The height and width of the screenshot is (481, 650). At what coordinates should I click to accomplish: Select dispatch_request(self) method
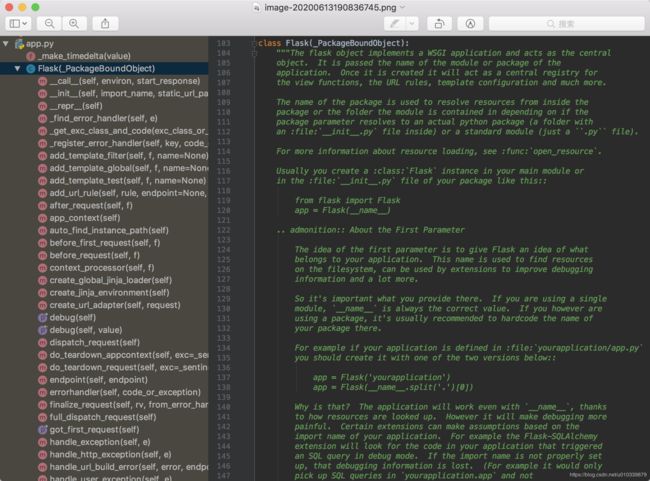95,343
